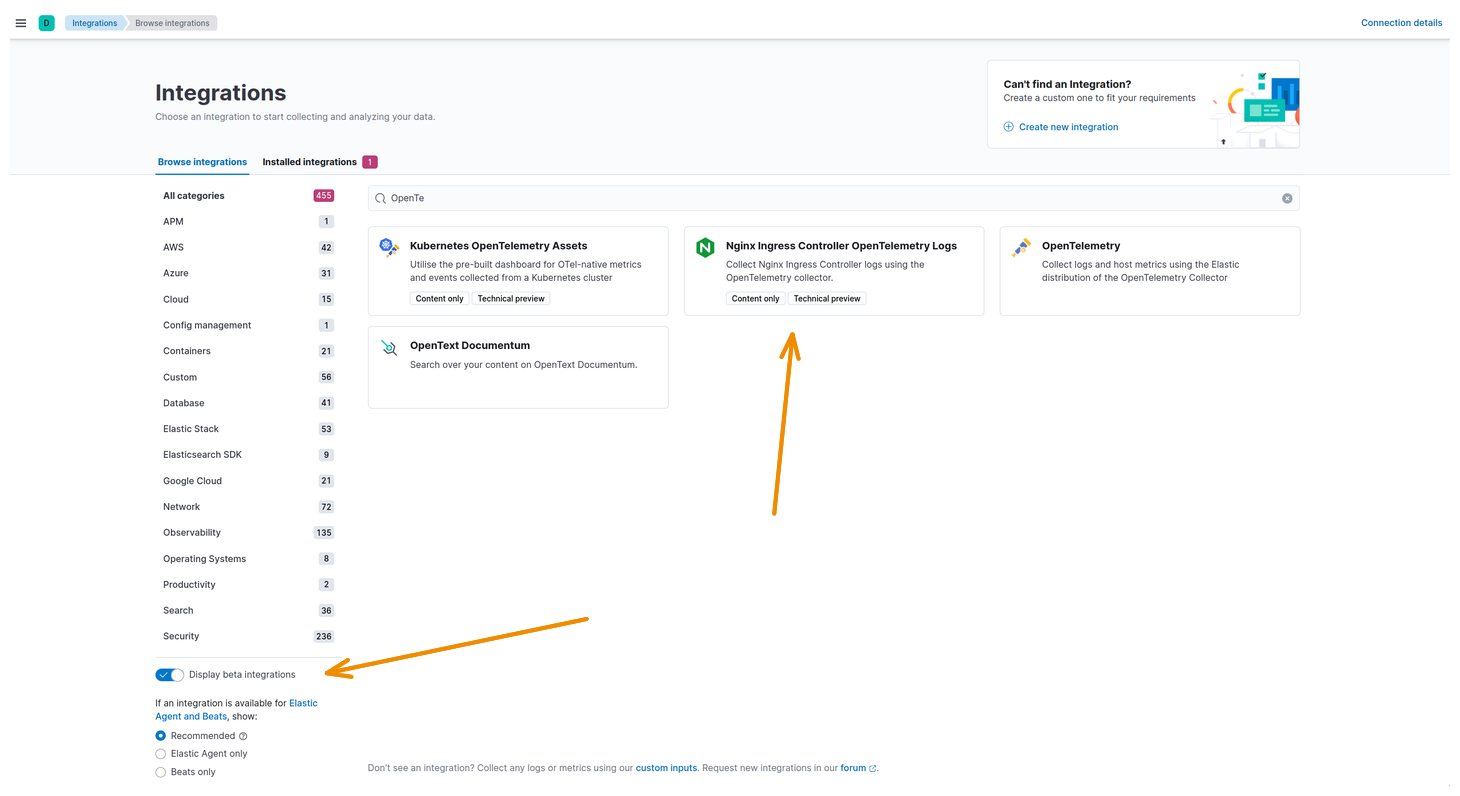Click Content only badge on Nginx card

756,299
